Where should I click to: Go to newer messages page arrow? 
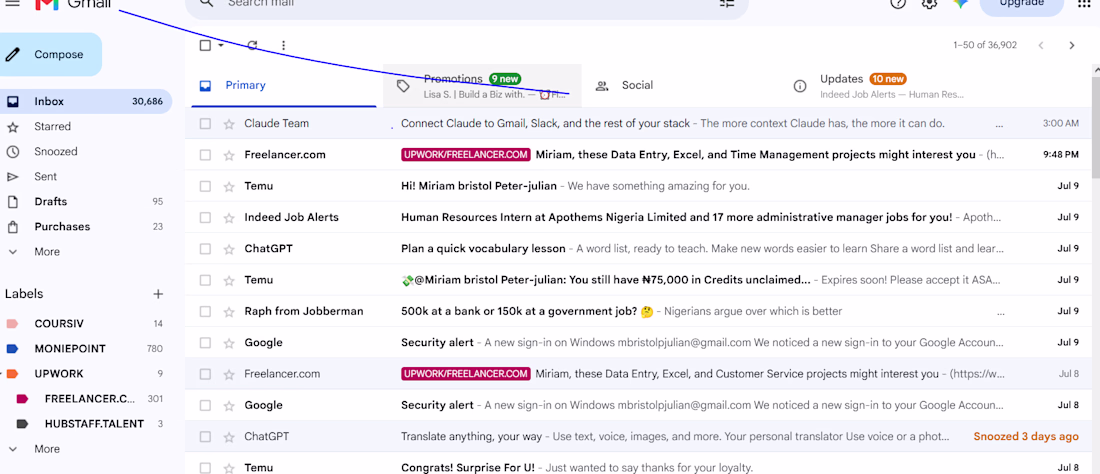coord(1041,46)
